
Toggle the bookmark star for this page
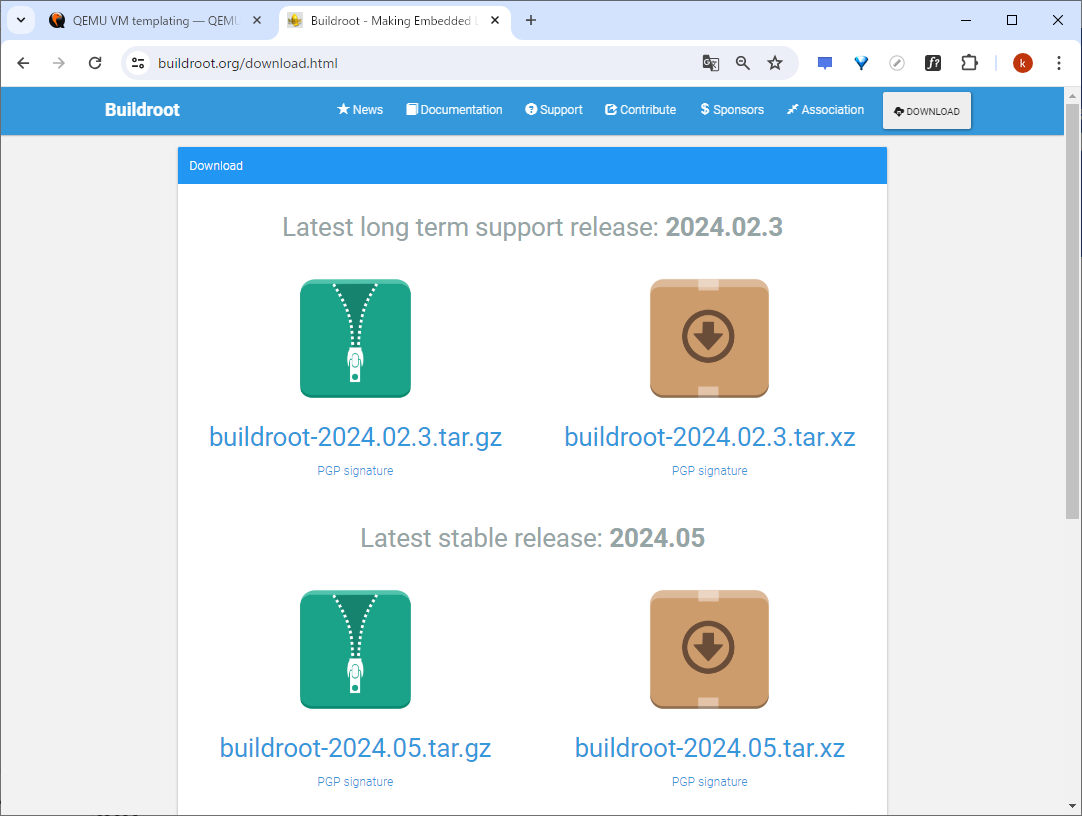tap(775, 62)
